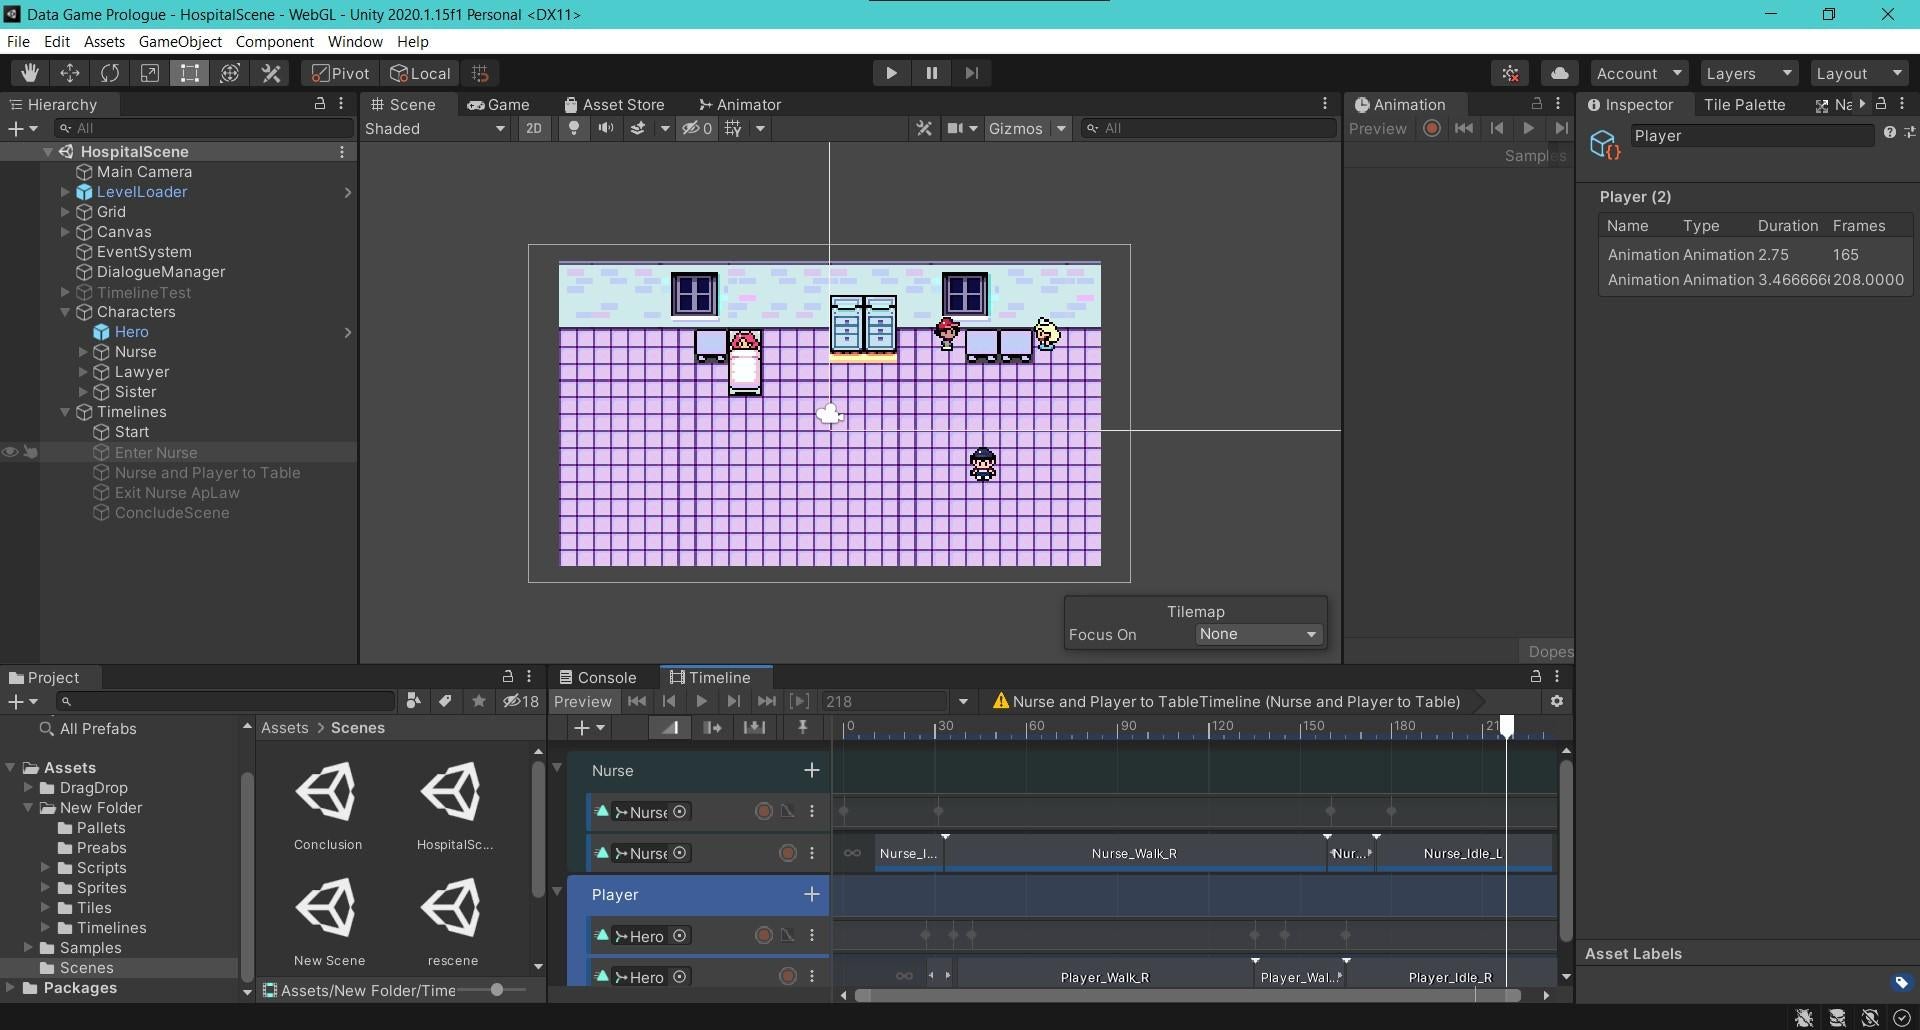Toggle 2D view in Scene
Image resolution: width=1920 pixels, height=1030 pixels.
[x=534, y=128]
